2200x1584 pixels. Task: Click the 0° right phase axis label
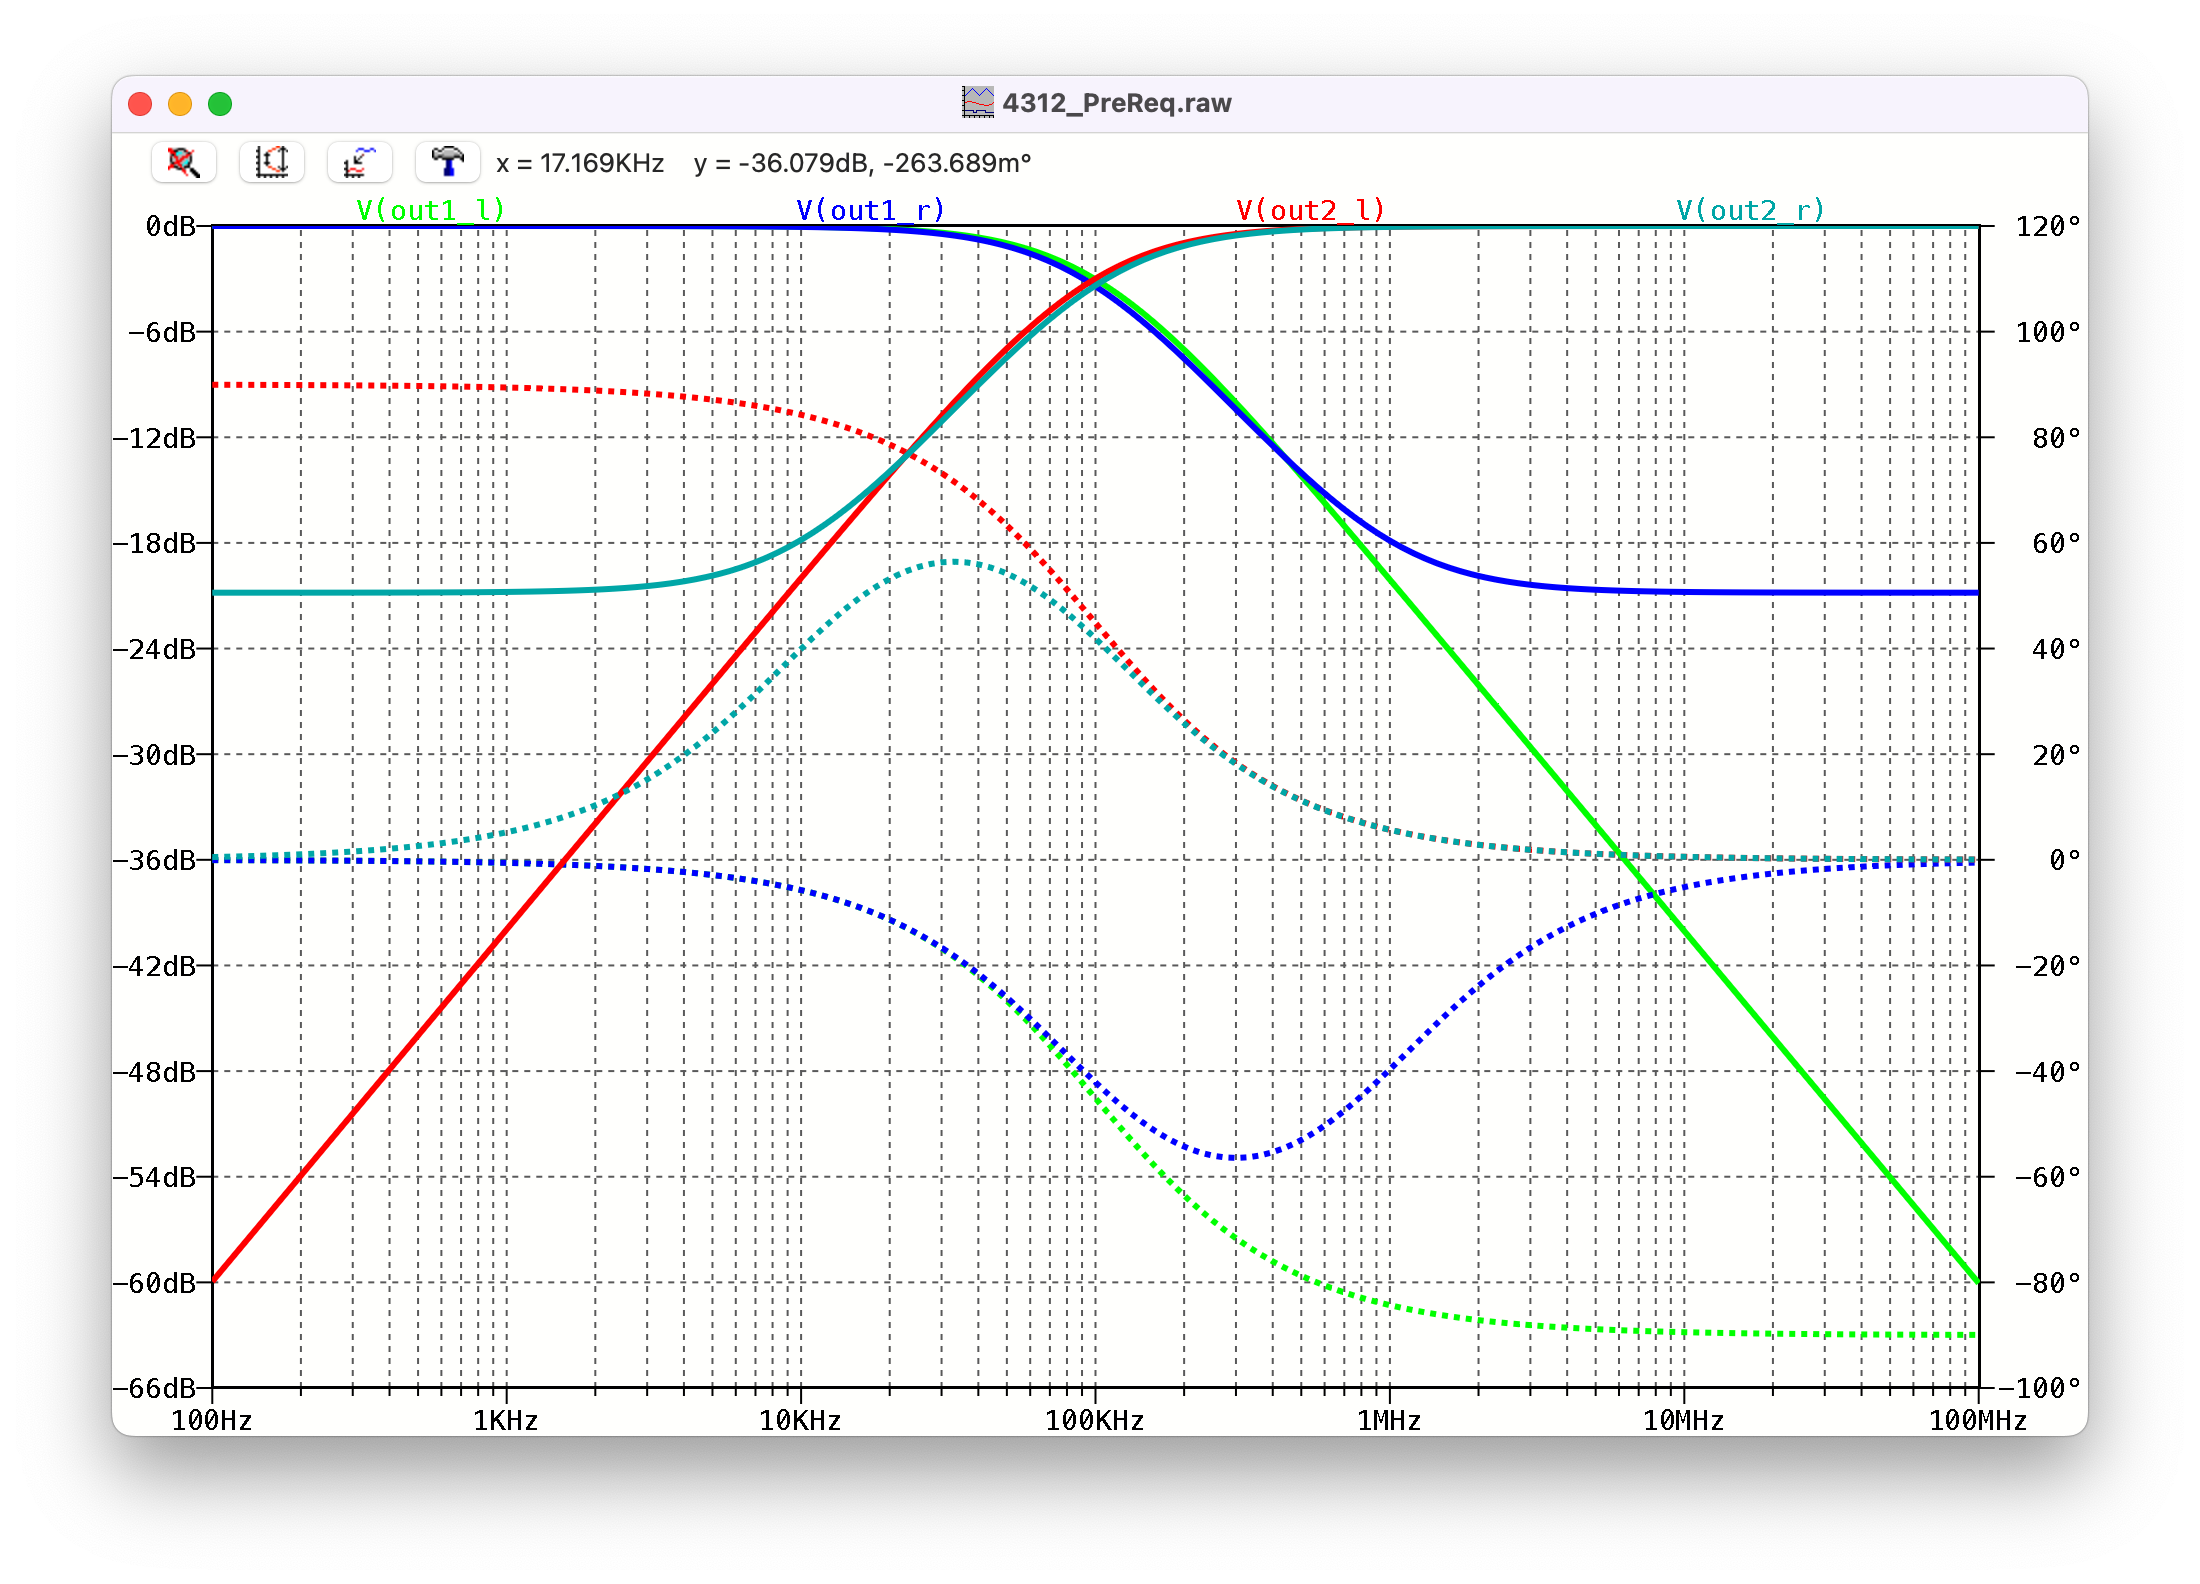pos(2065,860)
